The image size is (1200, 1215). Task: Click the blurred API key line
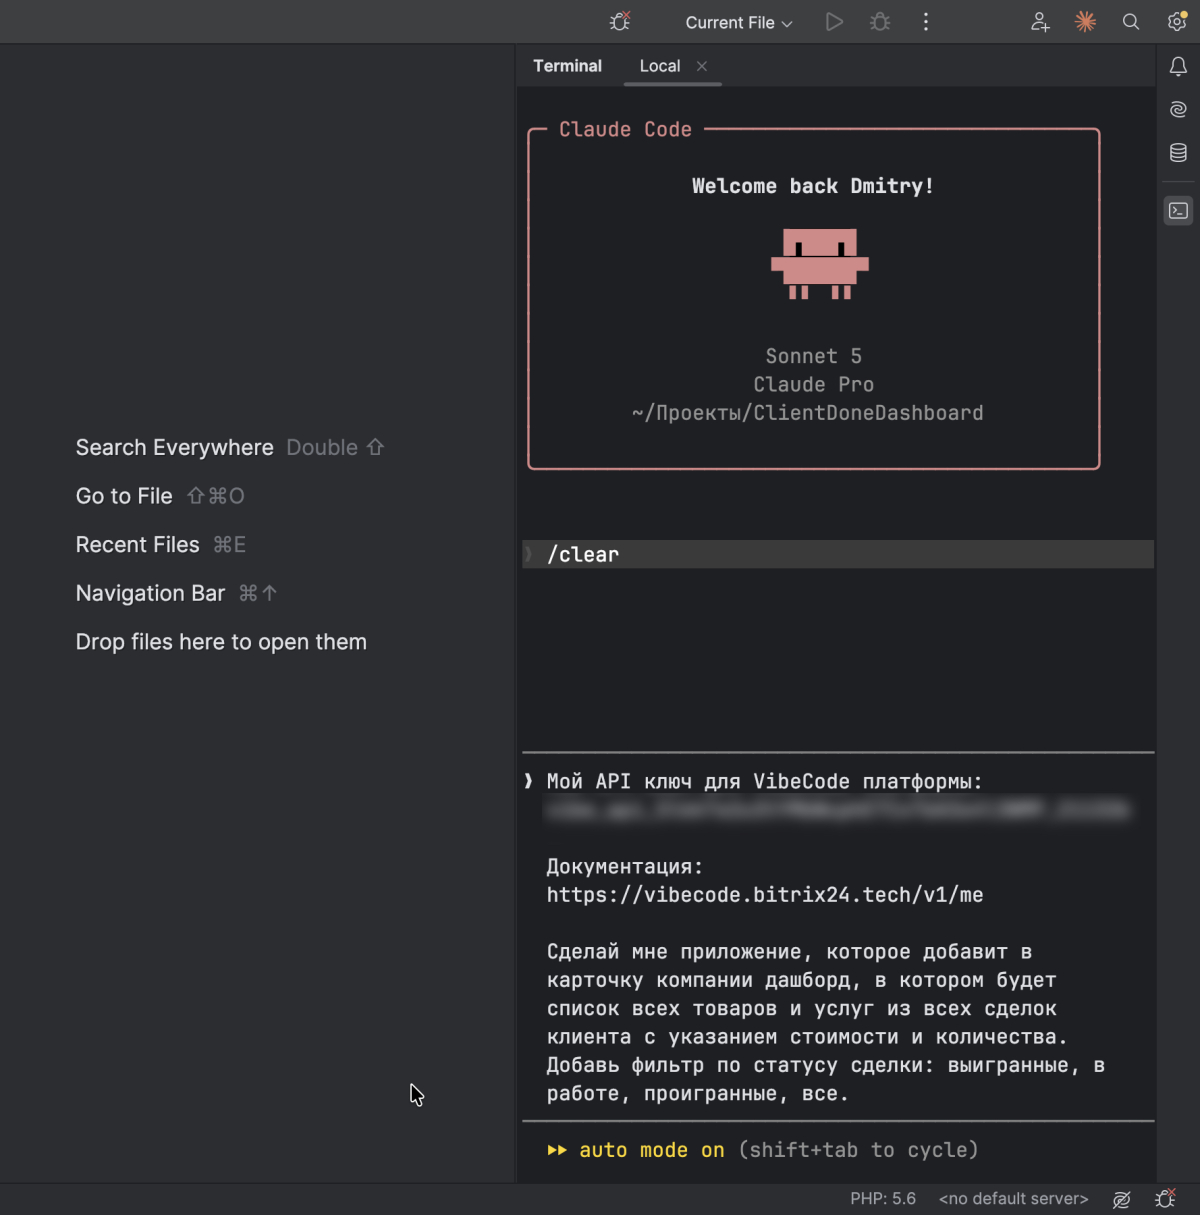[838, 810]
